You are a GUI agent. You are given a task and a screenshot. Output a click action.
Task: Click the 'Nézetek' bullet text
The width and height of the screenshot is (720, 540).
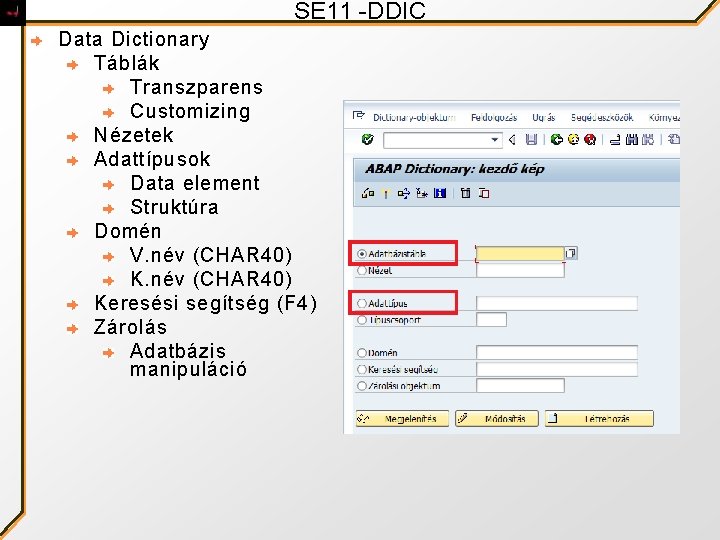tap(134, 135)
